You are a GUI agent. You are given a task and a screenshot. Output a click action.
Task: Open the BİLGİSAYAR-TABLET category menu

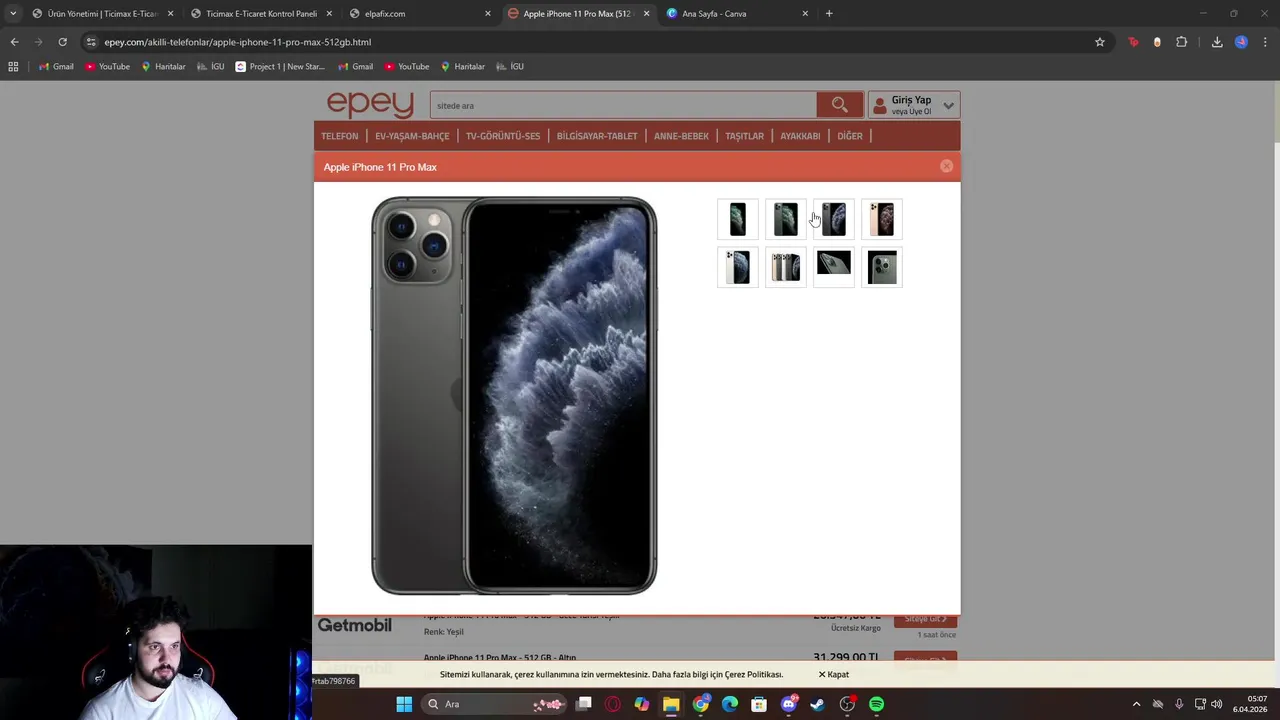(597, 136)
